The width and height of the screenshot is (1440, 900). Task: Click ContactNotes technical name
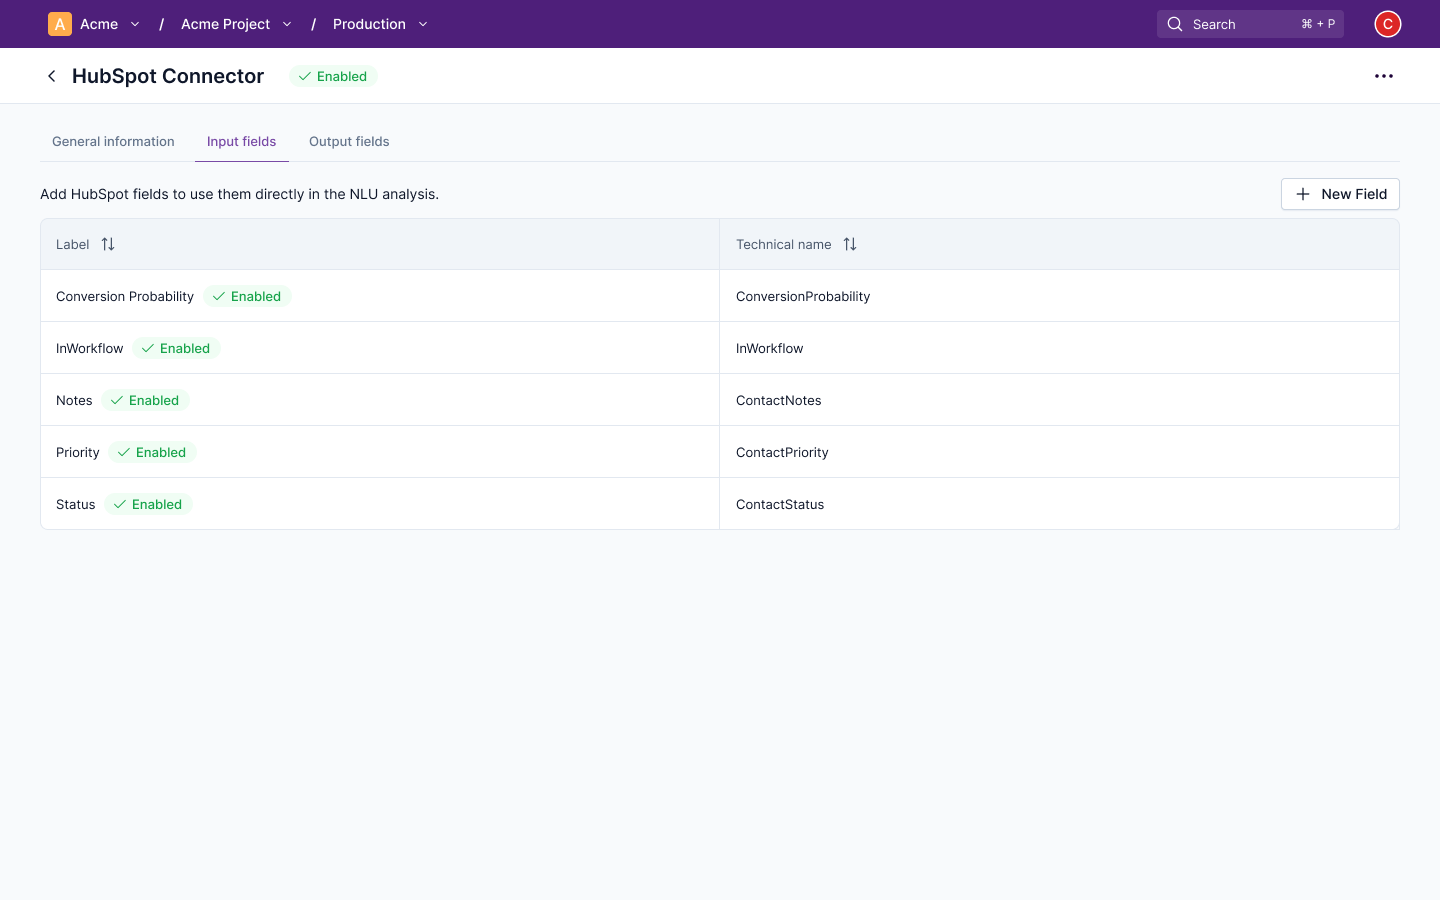(779, 400)
